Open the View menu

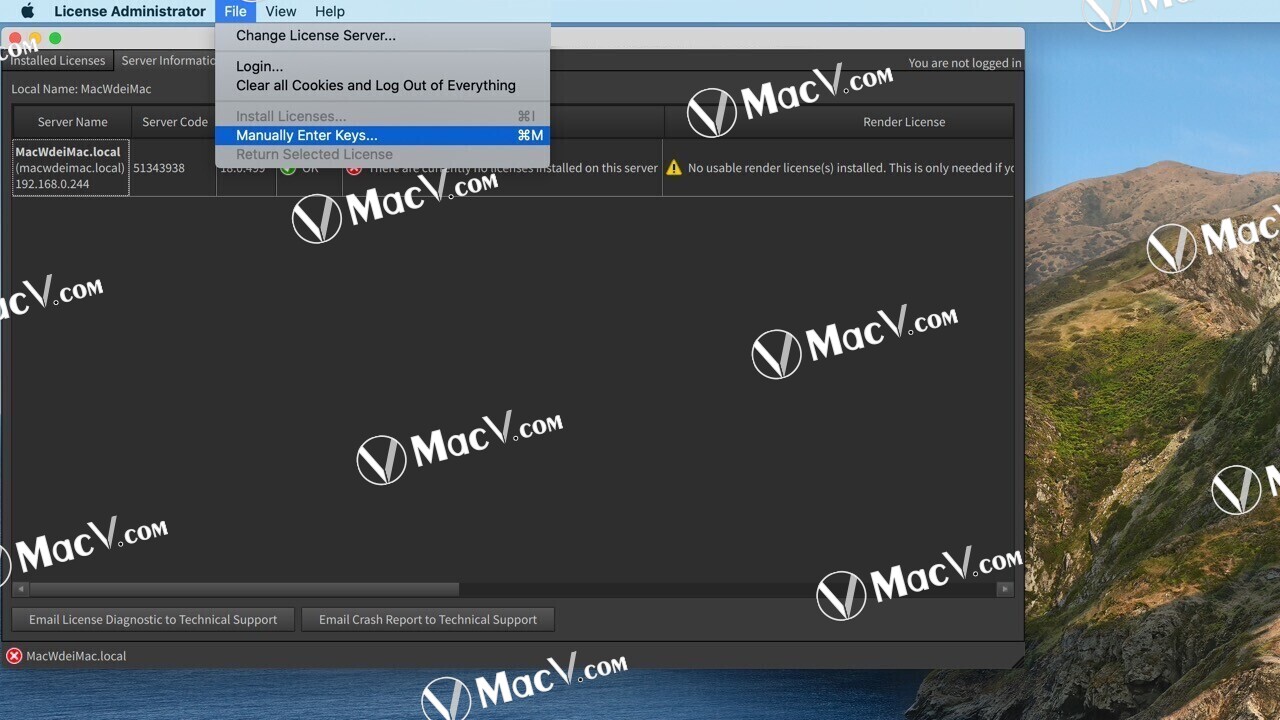281,11
